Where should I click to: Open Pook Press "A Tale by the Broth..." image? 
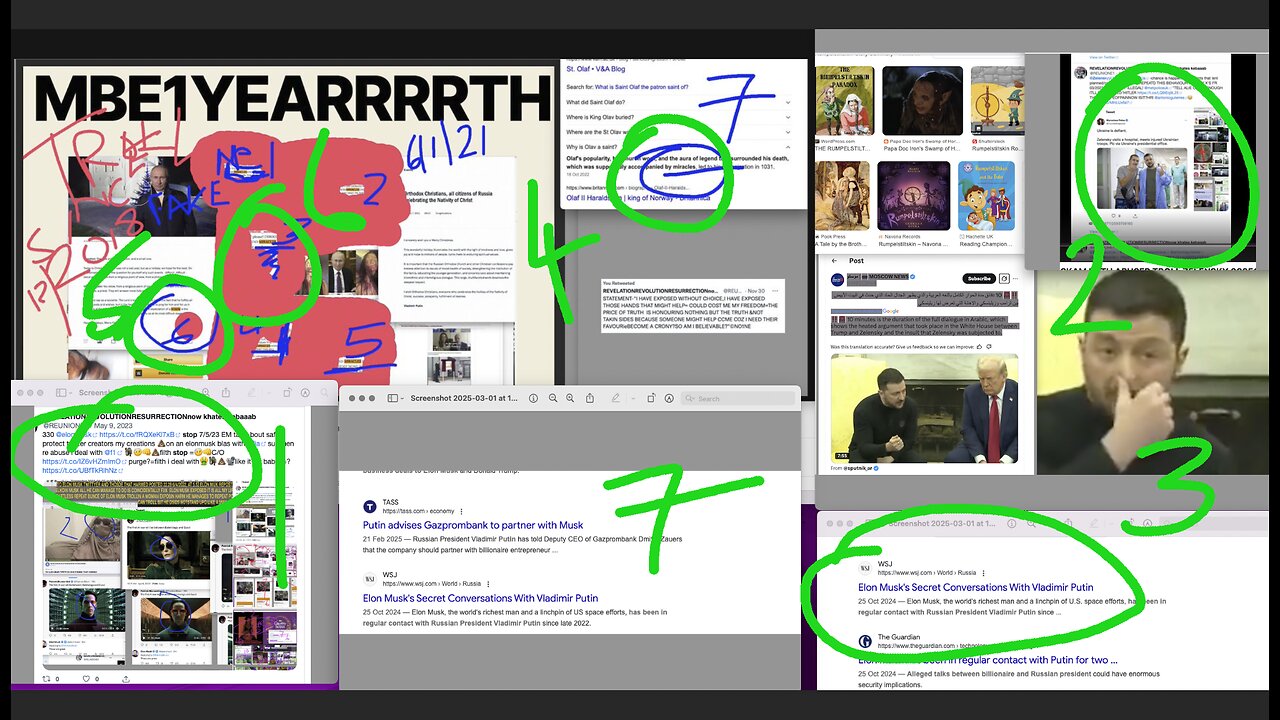pyautogui.click(x=843, y=195)
